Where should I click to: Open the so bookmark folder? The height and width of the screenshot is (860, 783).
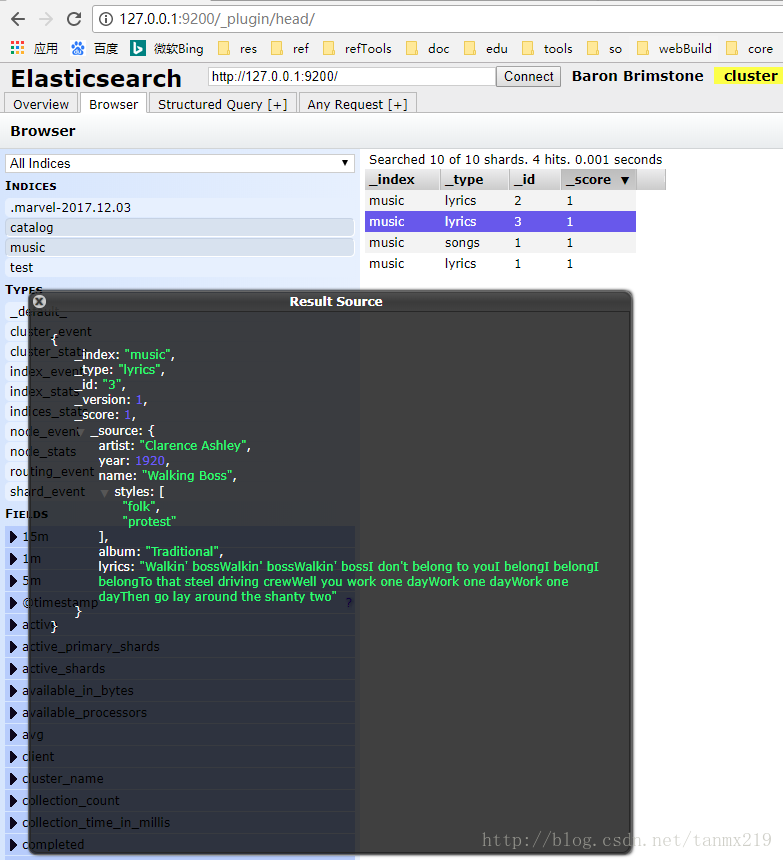coord(604,48)
